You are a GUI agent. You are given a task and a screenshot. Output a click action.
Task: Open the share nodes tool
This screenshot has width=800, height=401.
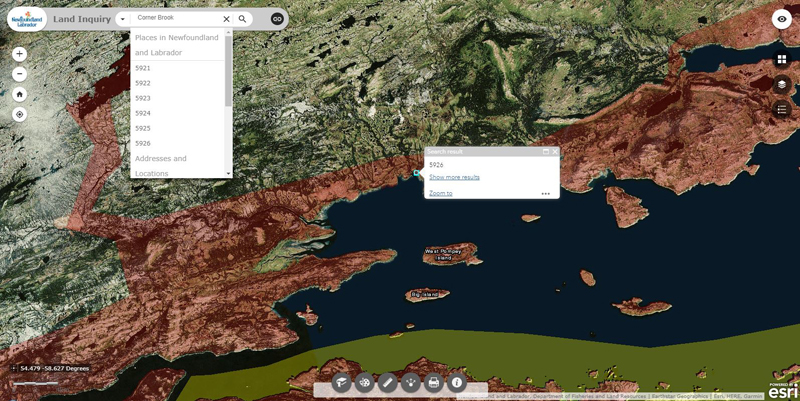(x=411, y=382)
